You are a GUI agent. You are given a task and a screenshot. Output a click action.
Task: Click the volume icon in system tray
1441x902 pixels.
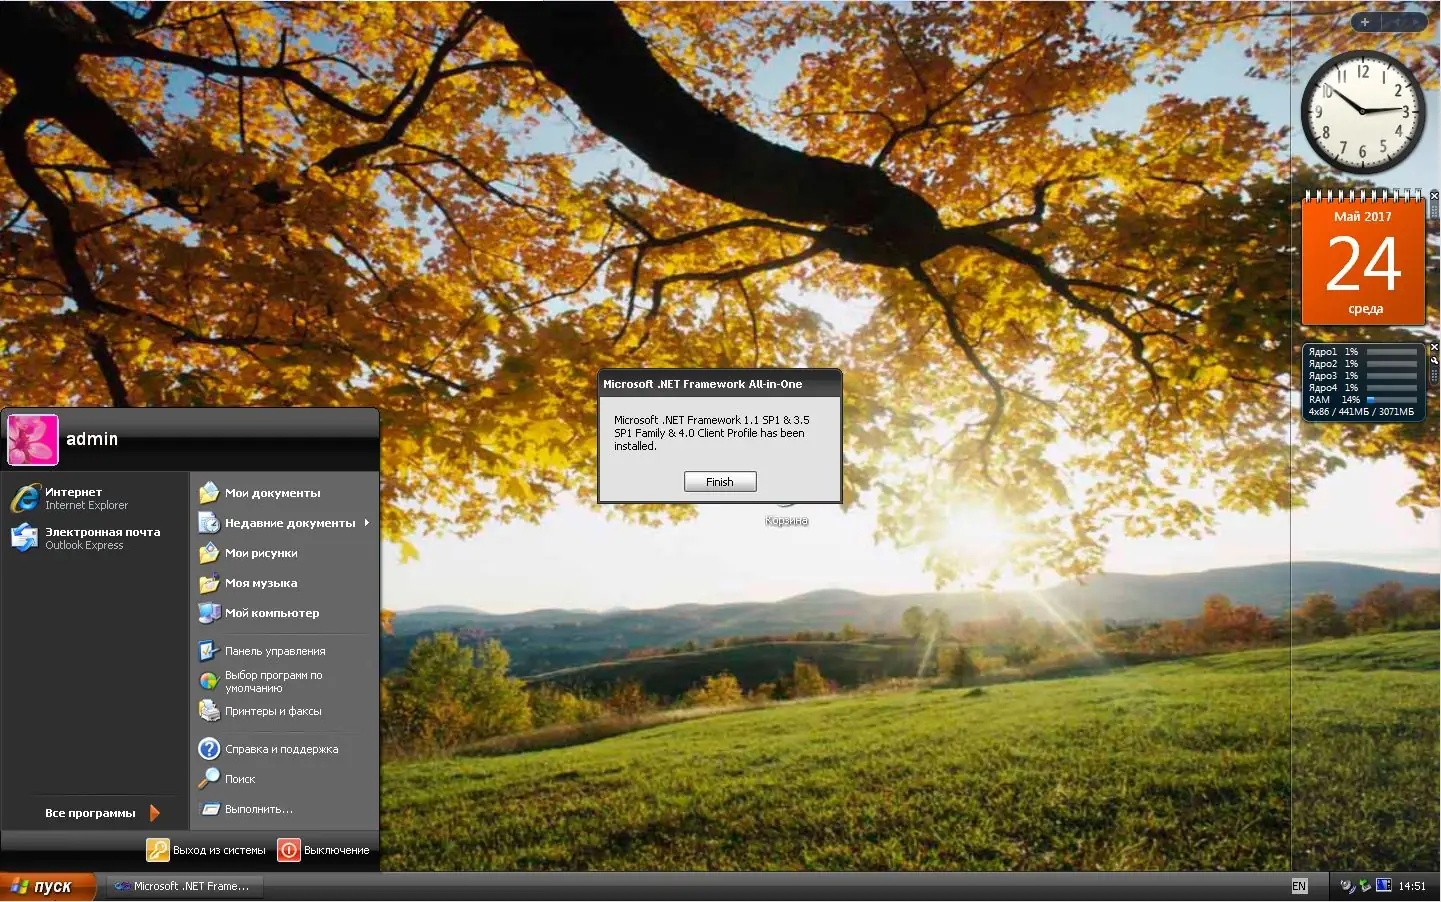(1346, 886)
